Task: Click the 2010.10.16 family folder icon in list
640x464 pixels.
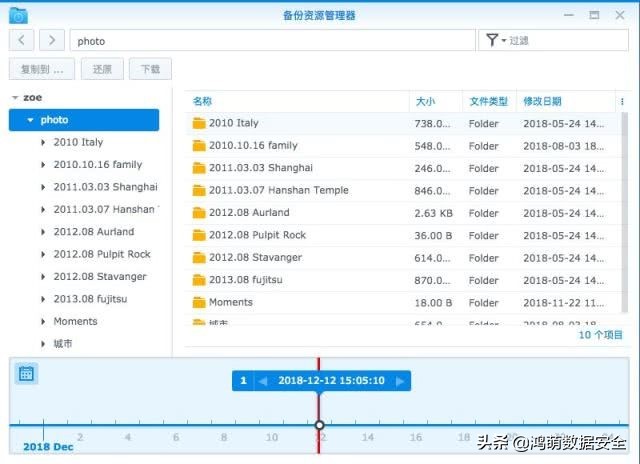Action: pyautogui.click(x=199, y=145)
